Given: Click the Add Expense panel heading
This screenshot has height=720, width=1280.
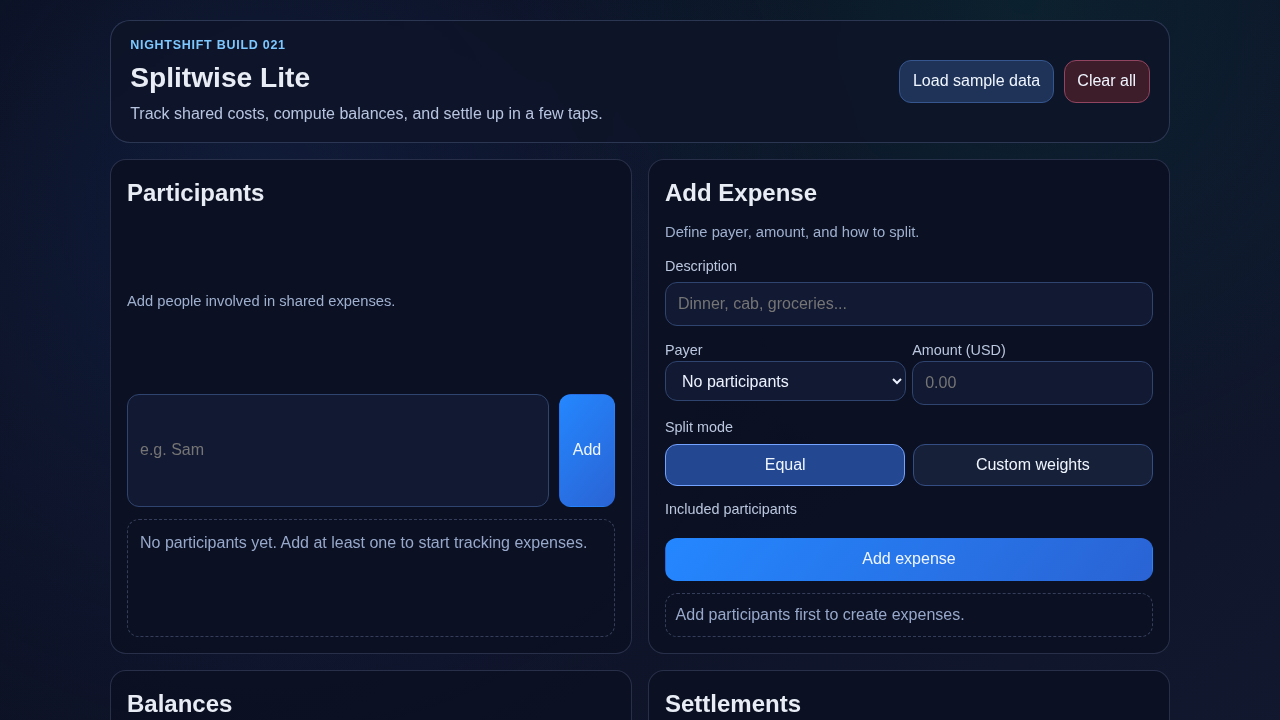Looking at the screenshot, I should click(x=740, y=192).
